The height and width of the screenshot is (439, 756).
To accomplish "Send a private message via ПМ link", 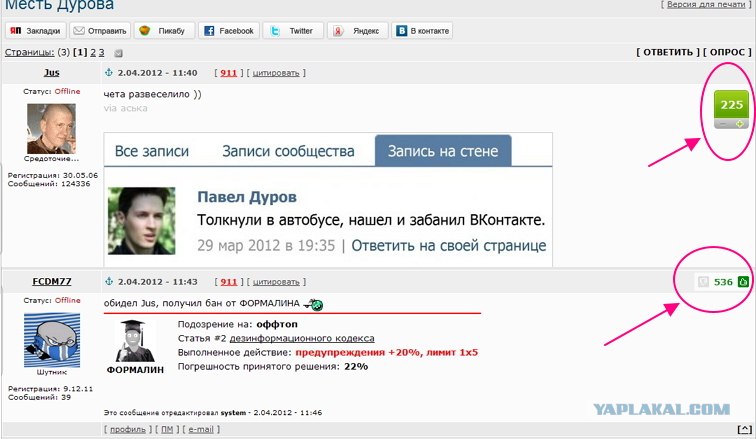I will tap(167, 429).
